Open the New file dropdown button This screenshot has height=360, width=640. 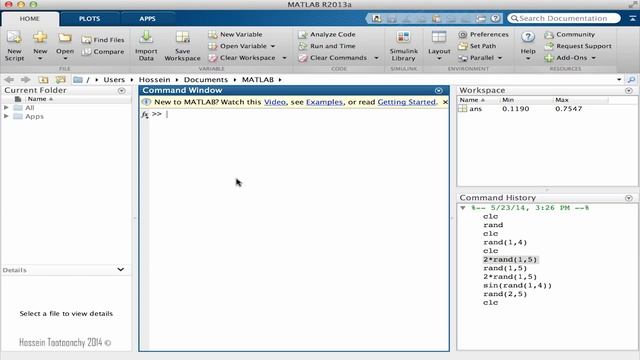click(x=40, y=46)
